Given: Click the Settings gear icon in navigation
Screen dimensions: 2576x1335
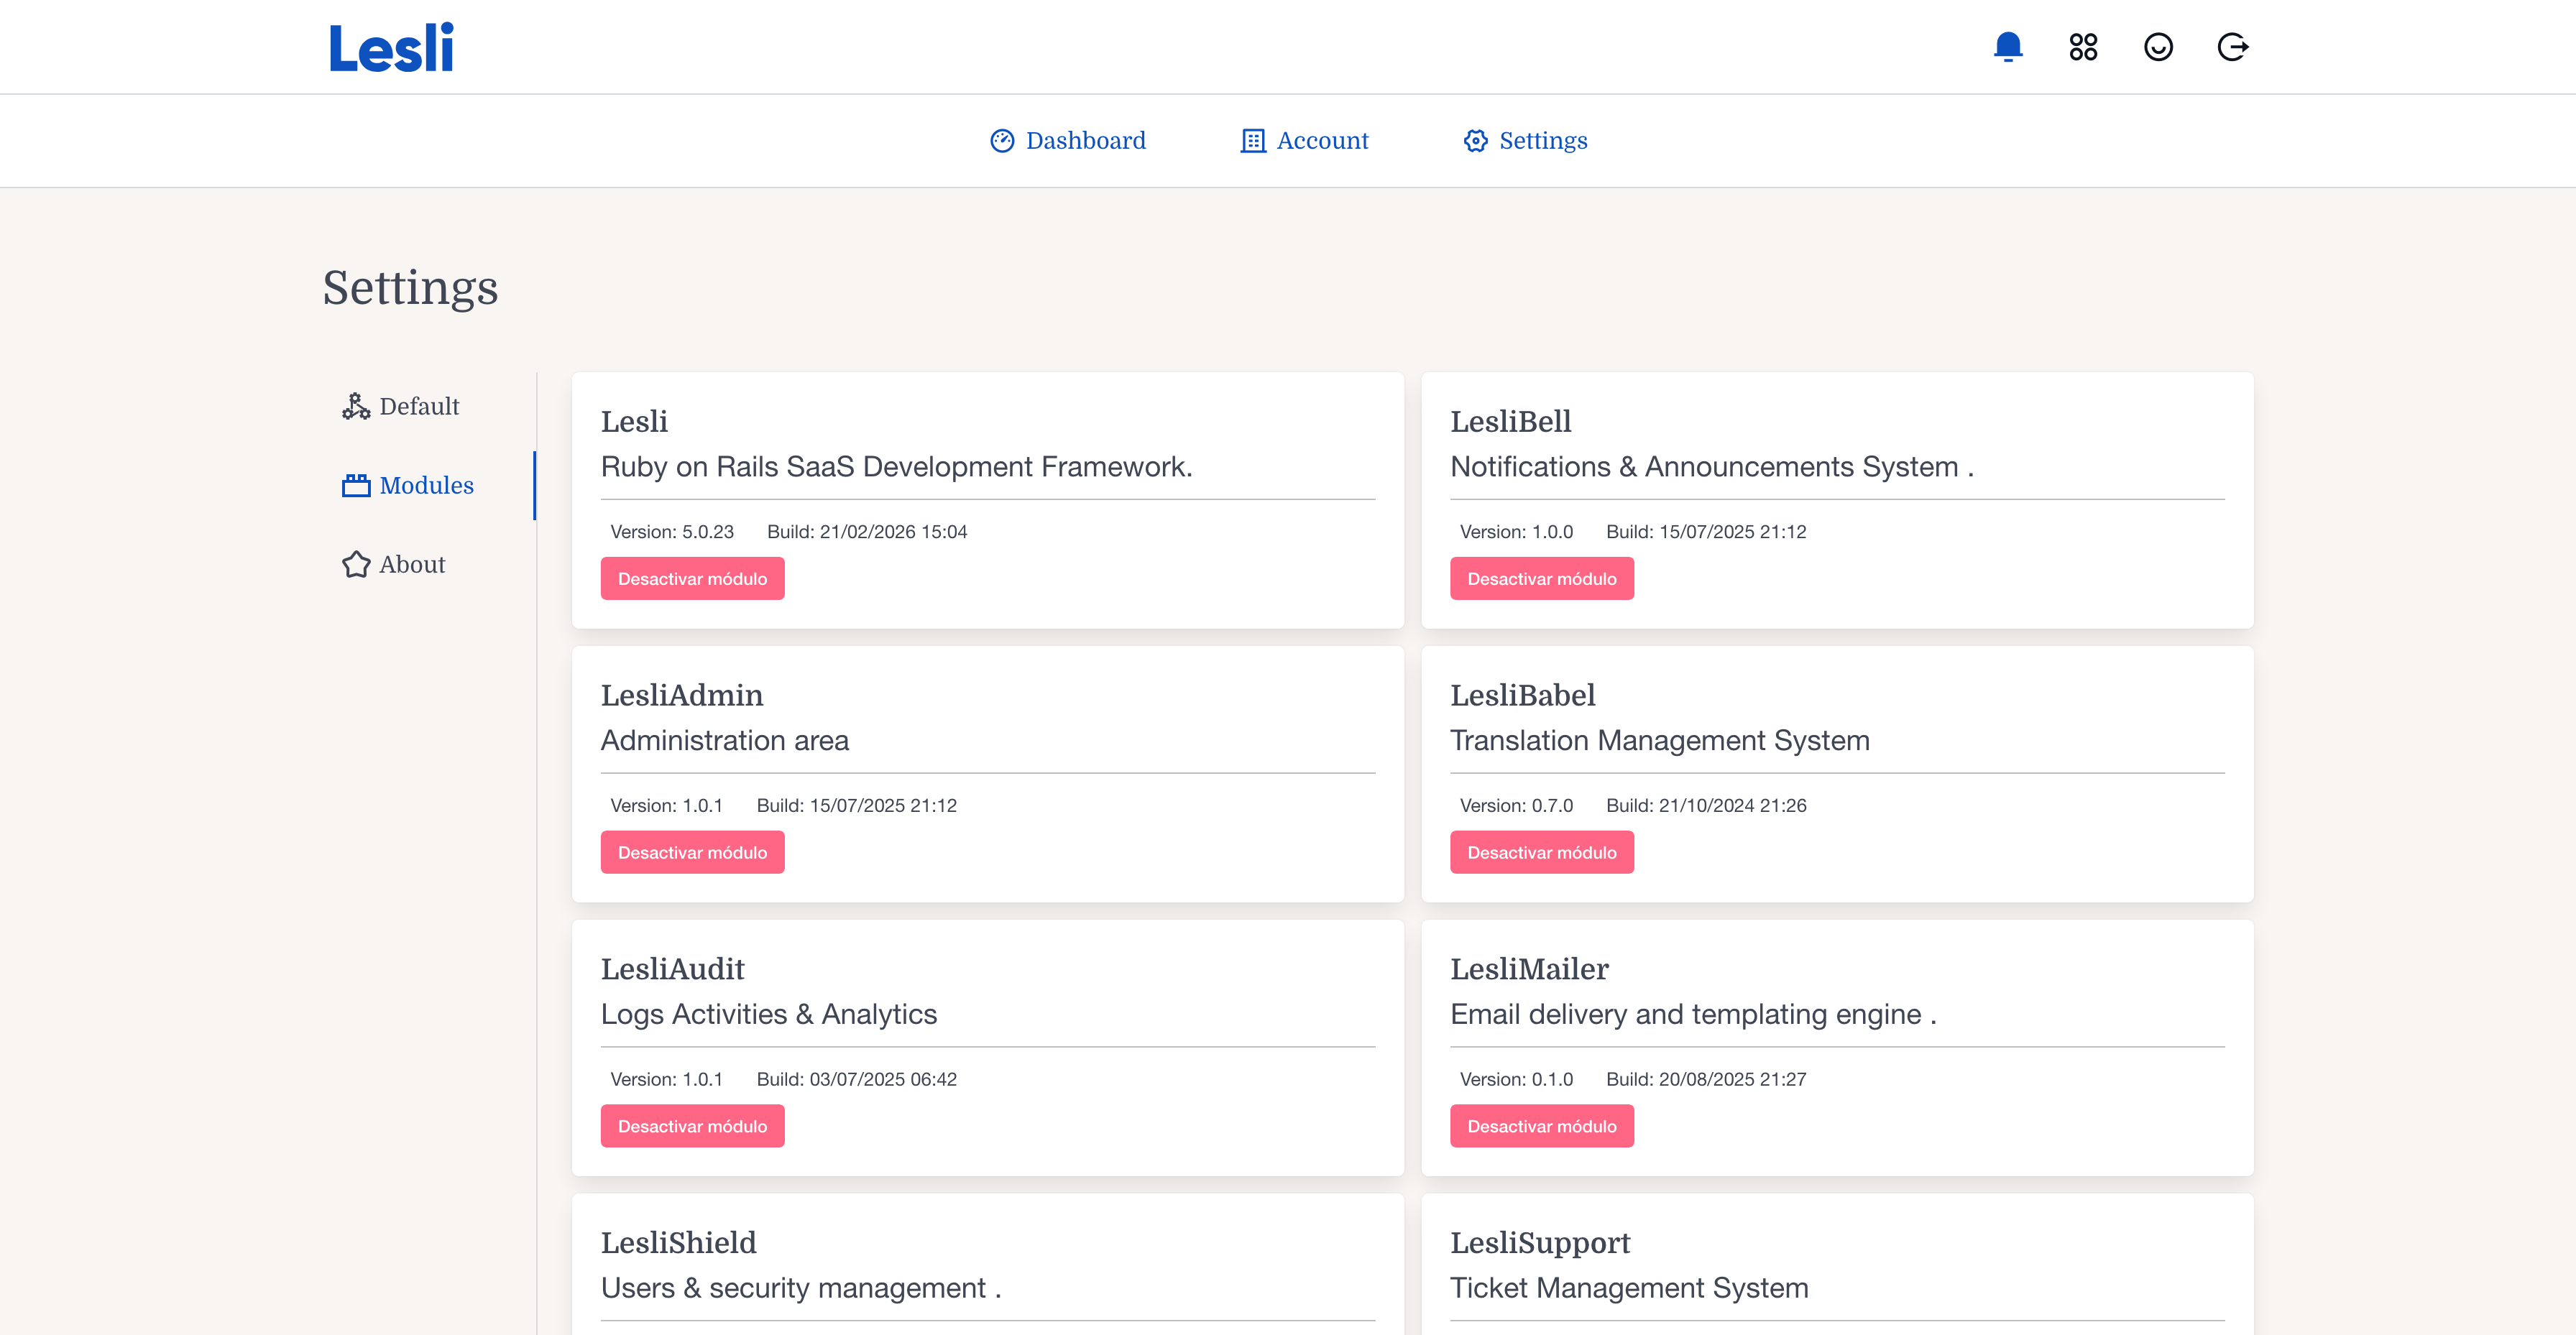Looking at the screenshot, I should (1475, 141).
